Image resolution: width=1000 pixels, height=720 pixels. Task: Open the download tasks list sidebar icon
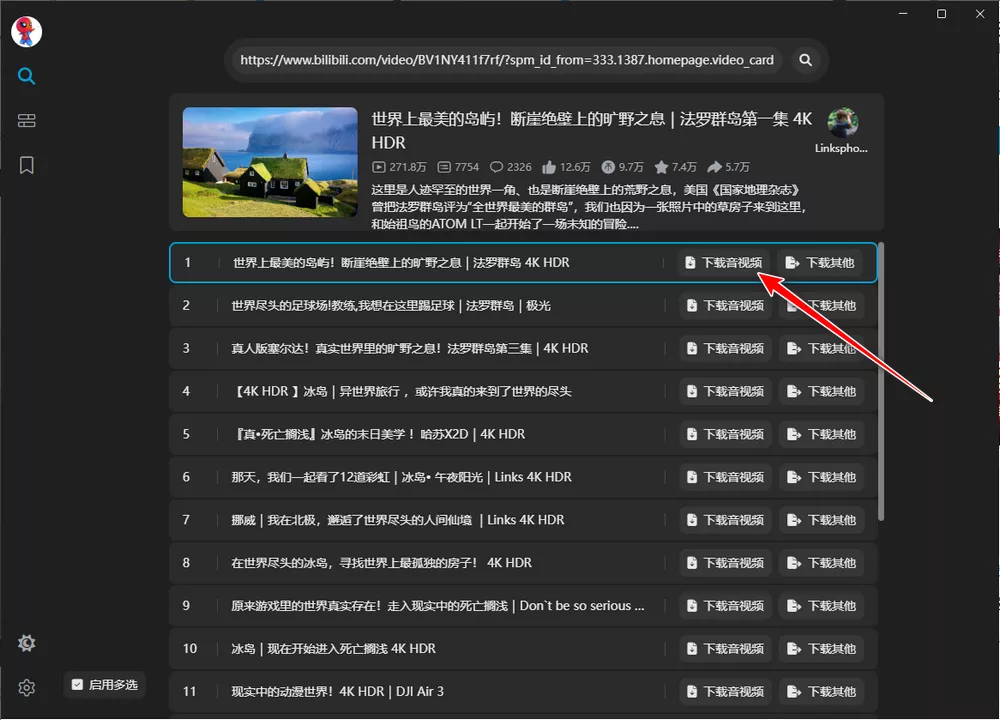click(x=26, y=120)
